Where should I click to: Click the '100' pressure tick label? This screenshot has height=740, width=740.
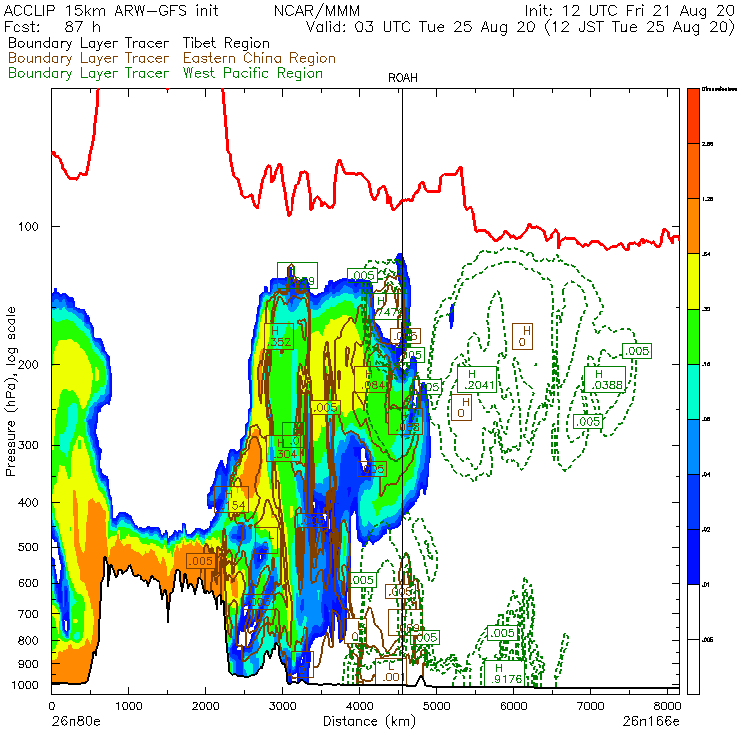click(28, 227)
